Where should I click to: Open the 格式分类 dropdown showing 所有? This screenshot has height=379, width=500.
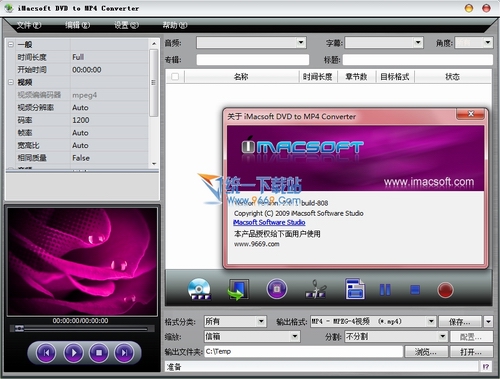[261, 321]
